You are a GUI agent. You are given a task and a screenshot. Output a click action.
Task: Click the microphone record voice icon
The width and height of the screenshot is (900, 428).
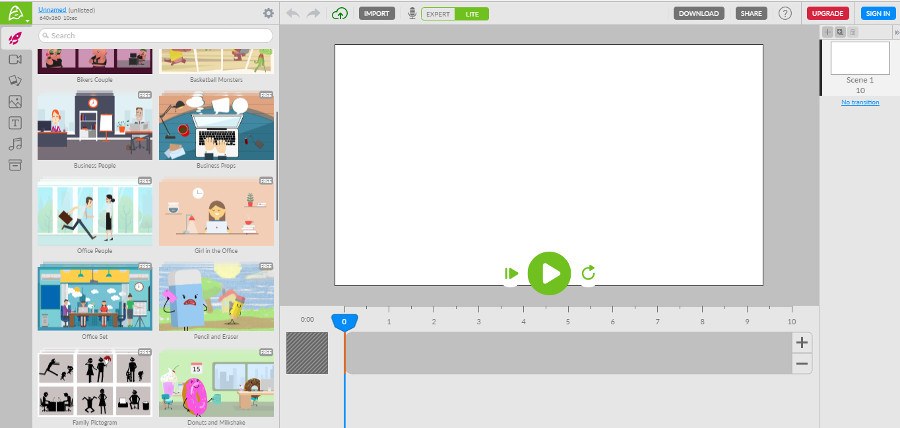[412, 13]
